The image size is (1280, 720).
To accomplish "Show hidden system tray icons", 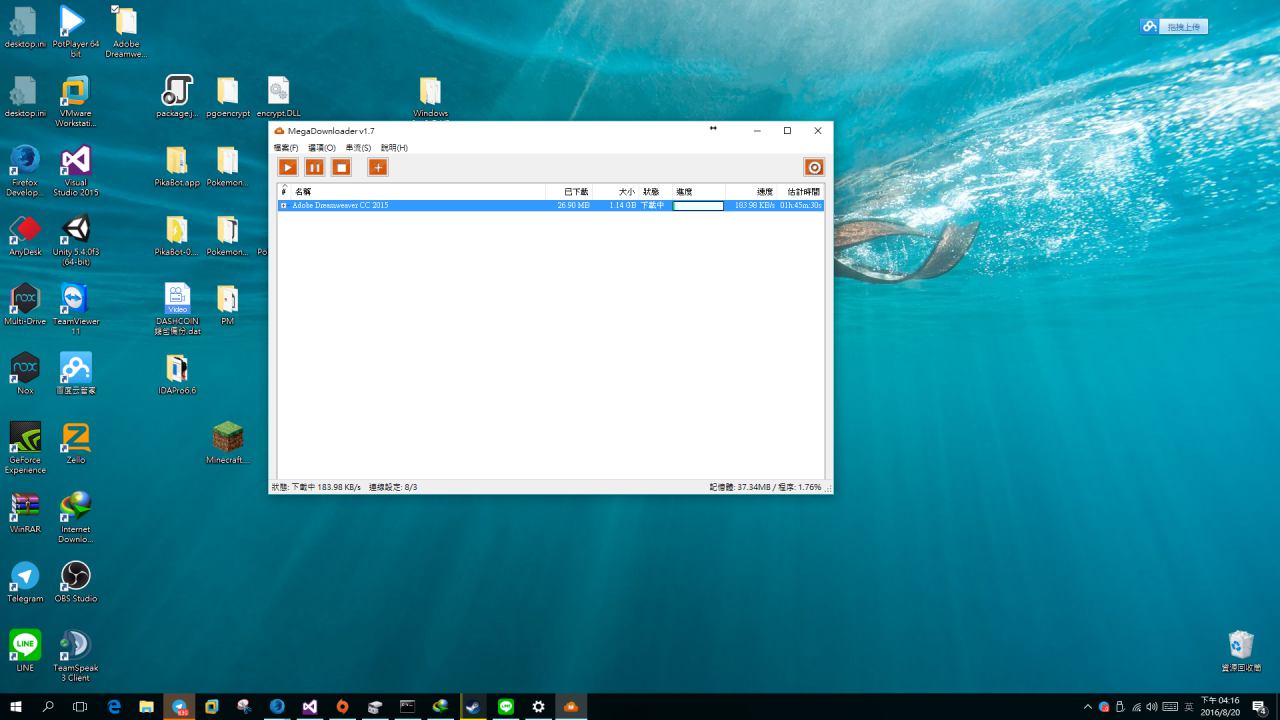I will click(1088, 707).
